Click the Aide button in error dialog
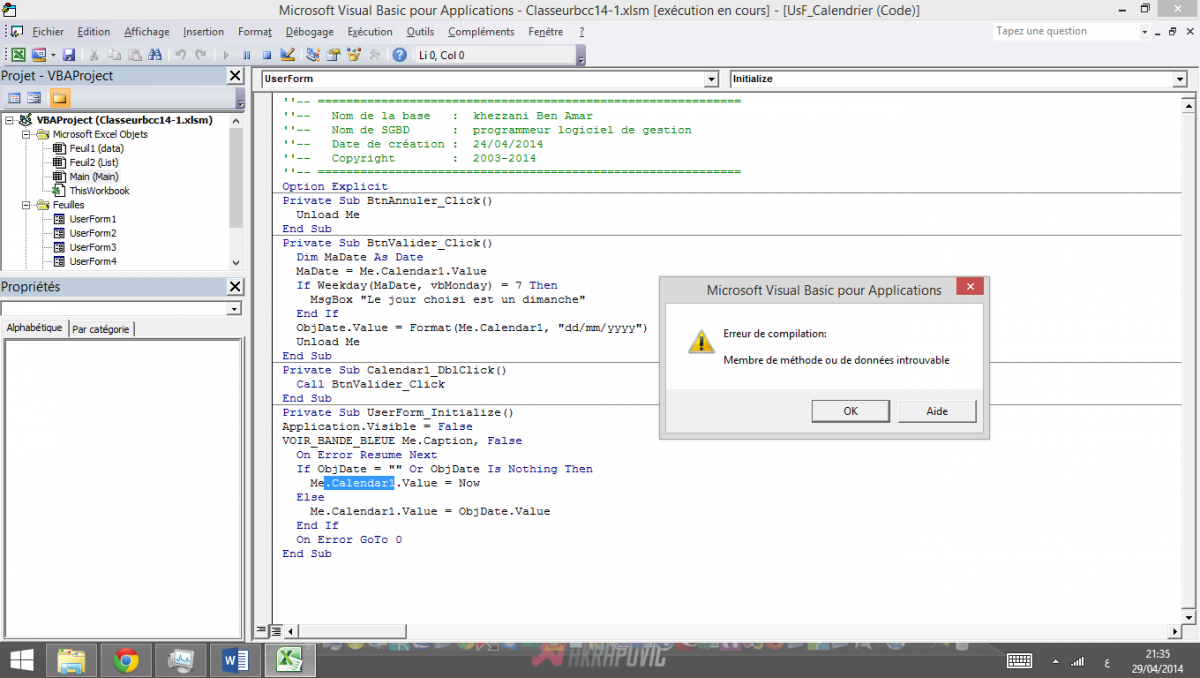The image size is (1200, 678). (x=937, y=411)
